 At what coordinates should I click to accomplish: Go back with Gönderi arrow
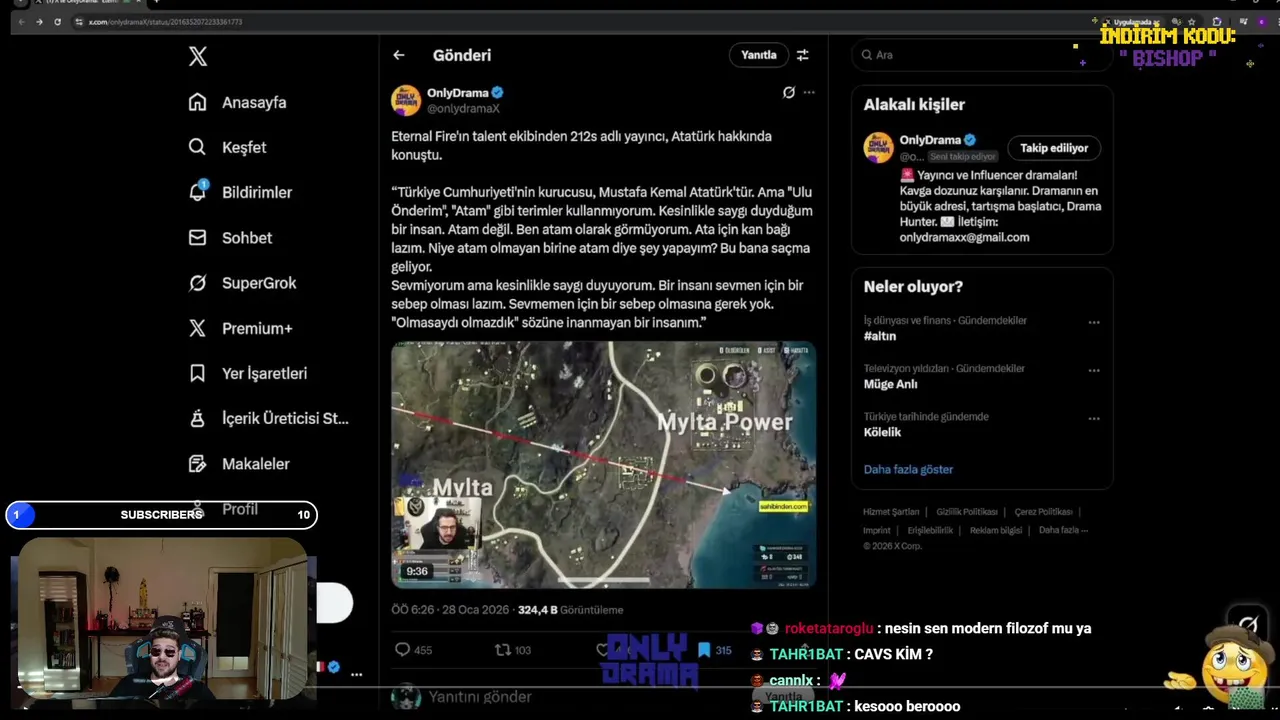coord(399,56)
